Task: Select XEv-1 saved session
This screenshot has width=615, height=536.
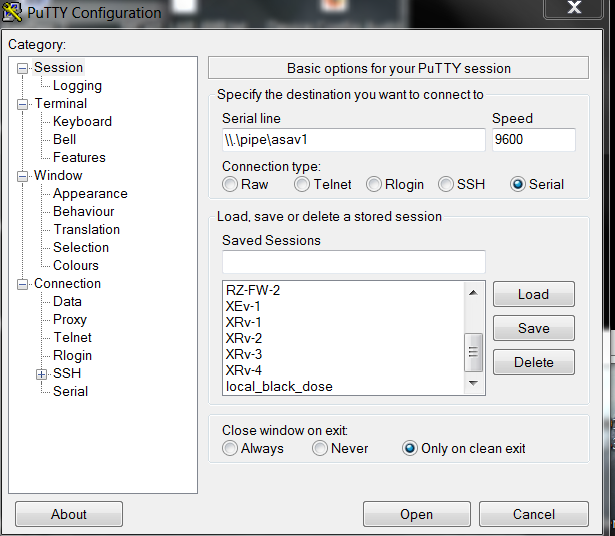Action: click(344, 306)
